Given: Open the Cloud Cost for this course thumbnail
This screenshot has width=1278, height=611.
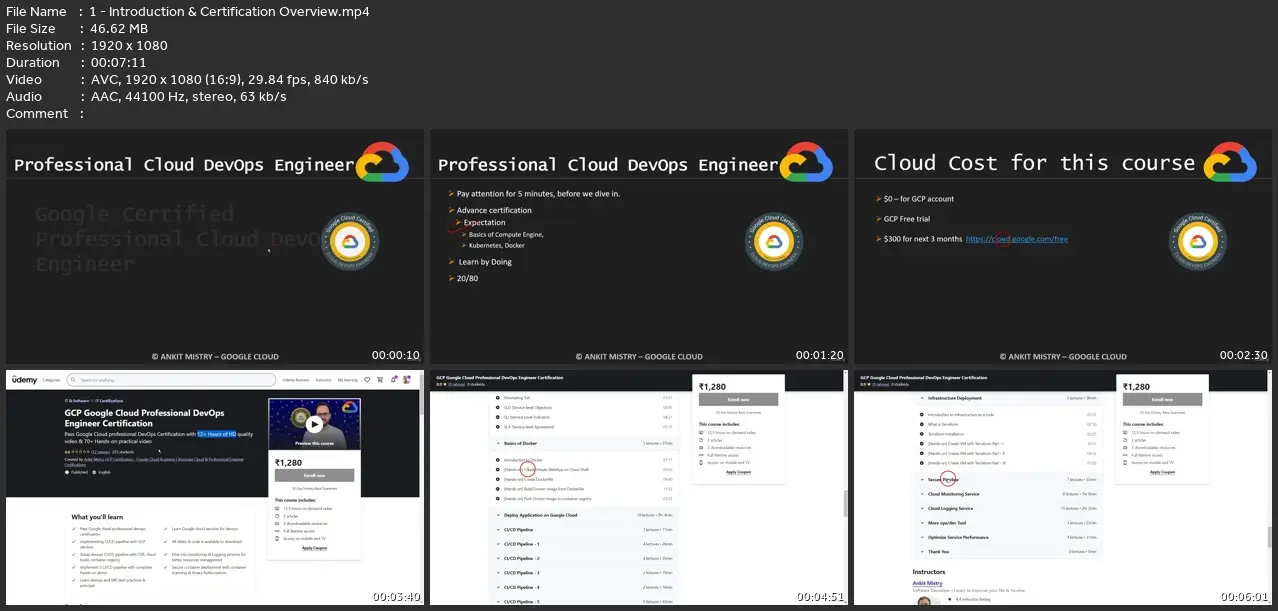Looking at the screenshot, I should 1063,247.
